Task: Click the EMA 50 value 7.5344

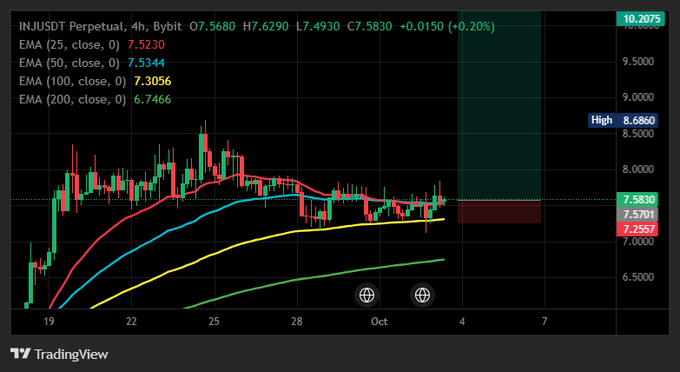Action: 146,63
